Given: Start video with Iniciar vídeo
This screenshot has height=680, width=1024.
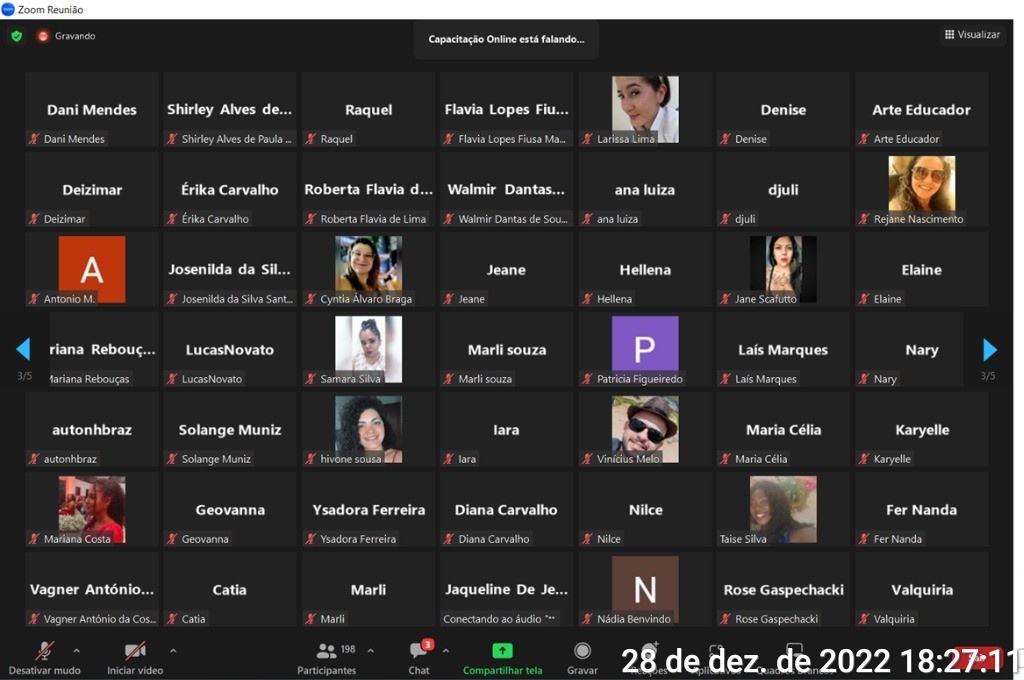Looking at the screenshot, I should coord(135,651).
